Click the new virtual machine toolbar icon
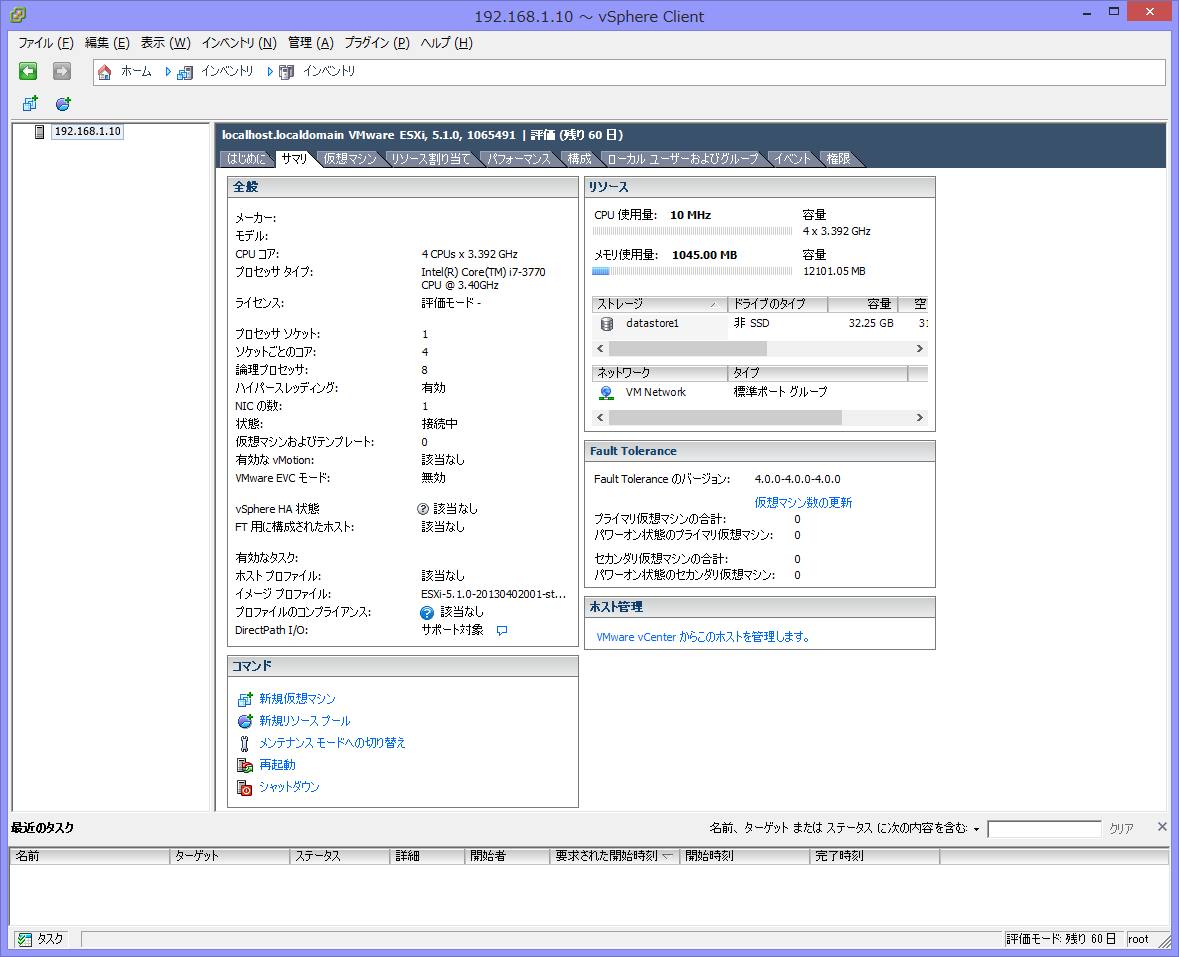Viewport: 1179px width, 957px height. pyautogui.click(x=30, y=104)
